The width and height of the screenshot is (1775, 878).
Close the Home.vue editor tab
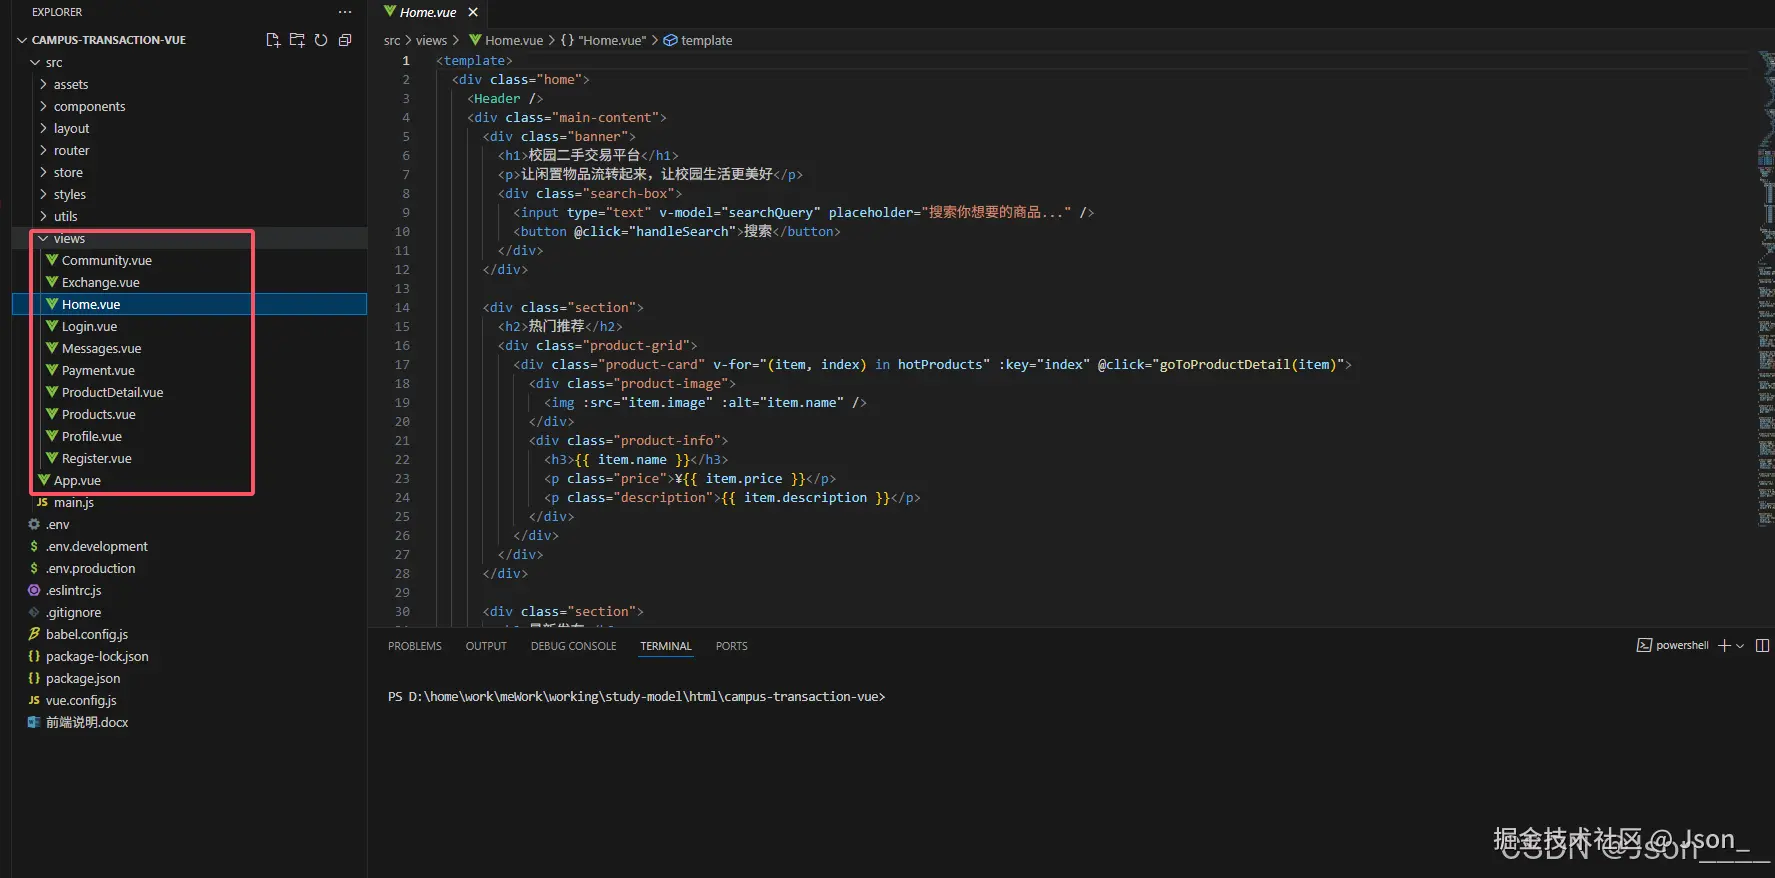tap(473, 12)
